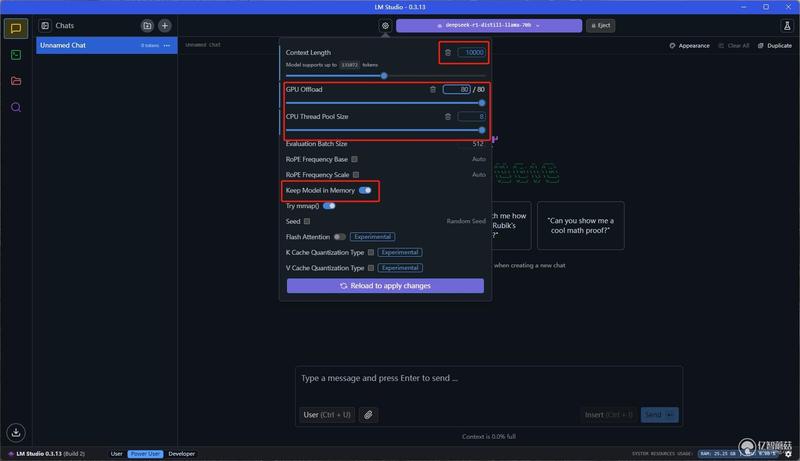The height and width of the screenshot is (461, 800).
Task: Open the Developer terminal section icon
Action: (x=16, y=55)
